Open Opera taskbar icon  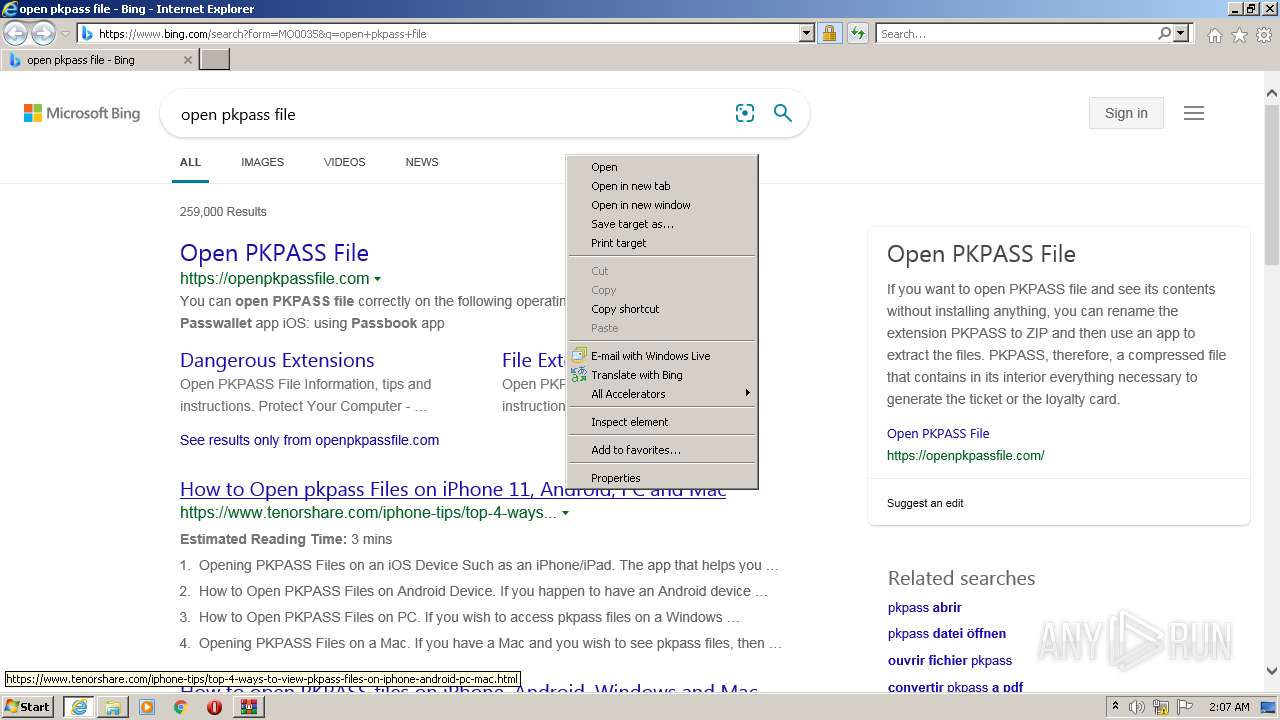(214, 707)
